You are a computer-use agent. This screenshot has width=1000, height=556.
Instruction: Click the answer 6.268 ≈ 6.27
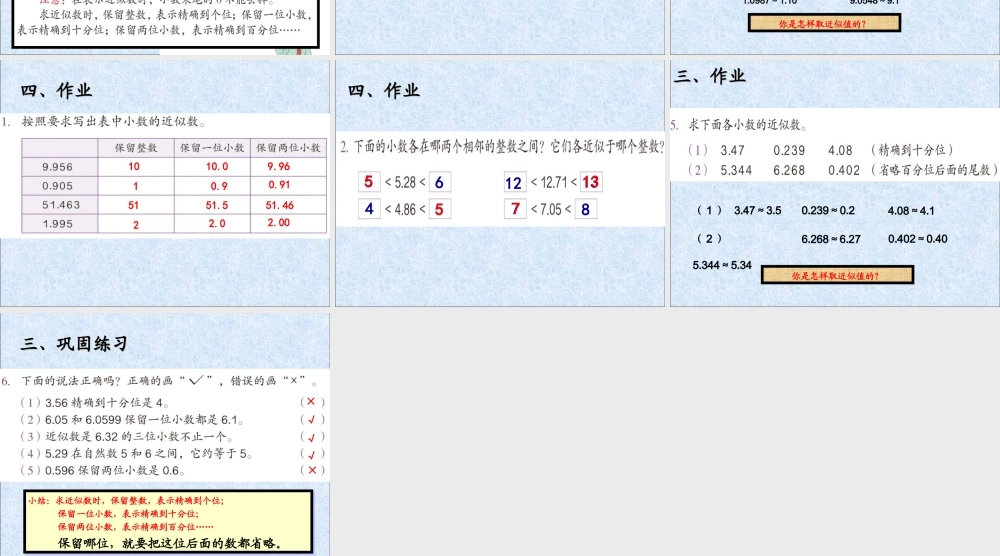click(831, 239)
